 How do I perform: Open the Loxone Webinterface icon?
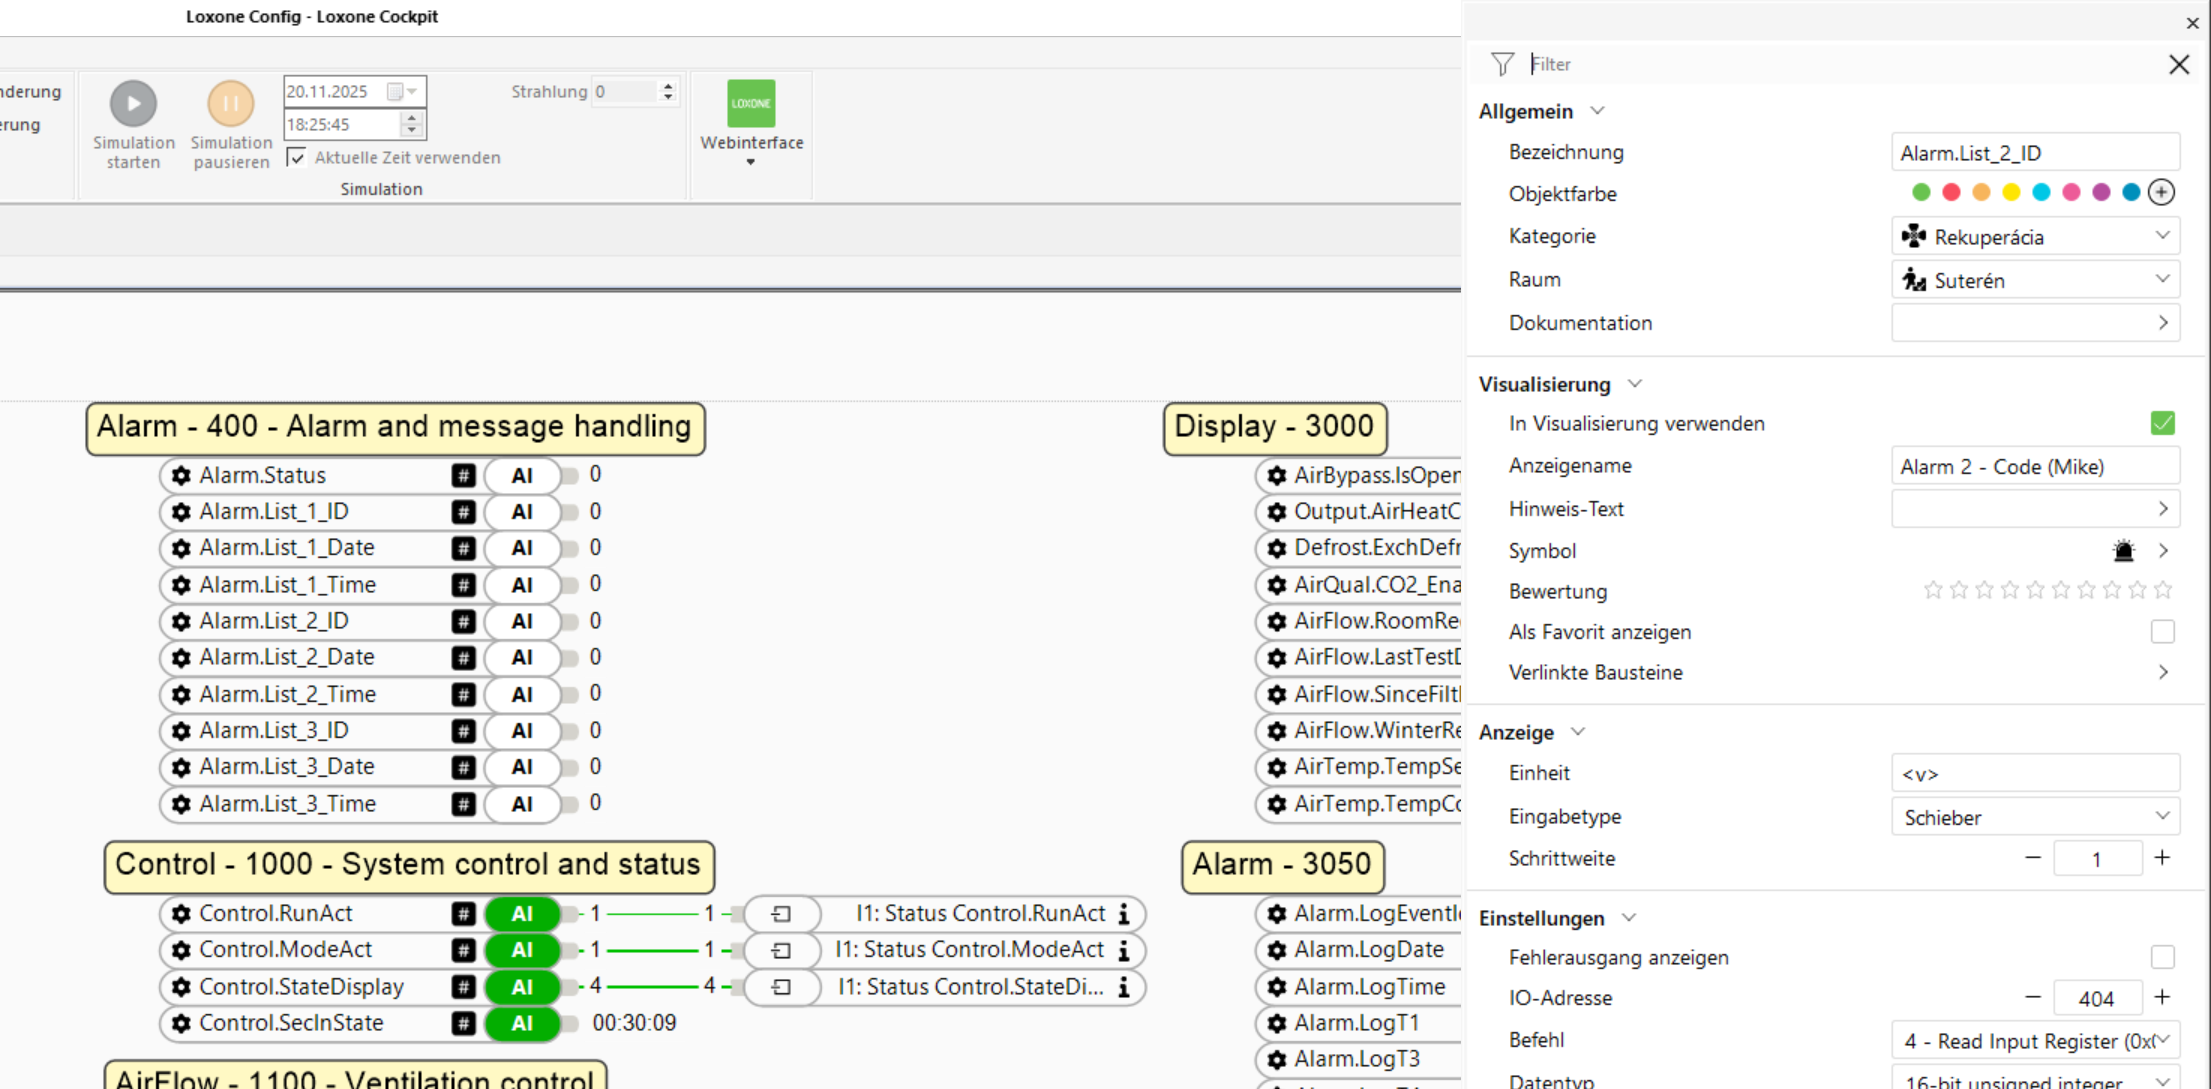tap(751, 103)
